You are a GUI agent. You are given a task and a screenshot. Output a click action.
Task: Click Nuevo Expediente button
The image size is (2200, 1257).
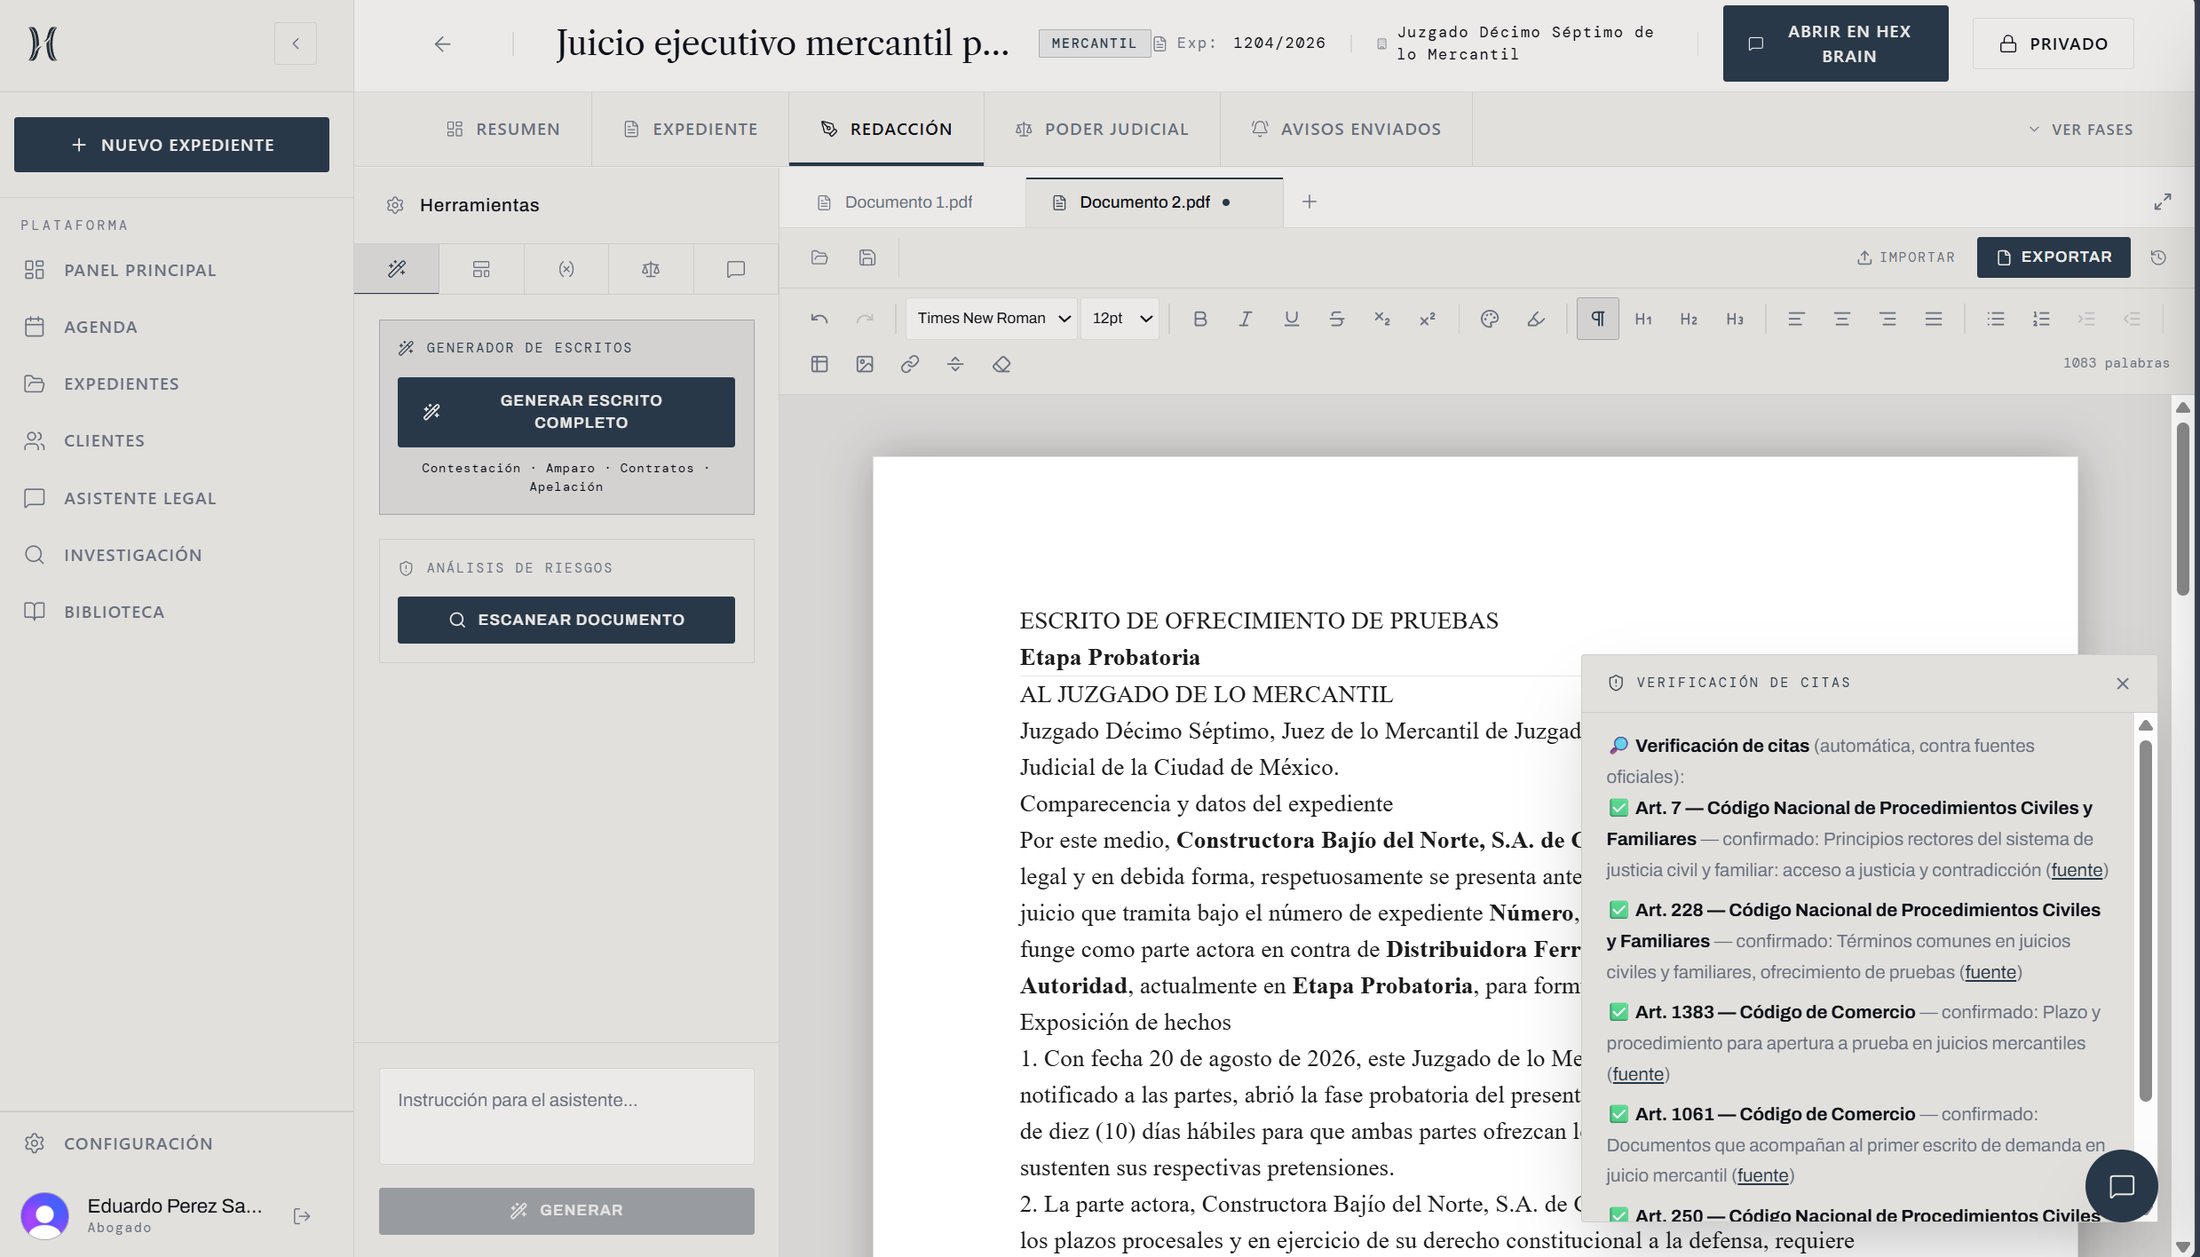click(171, 144)
